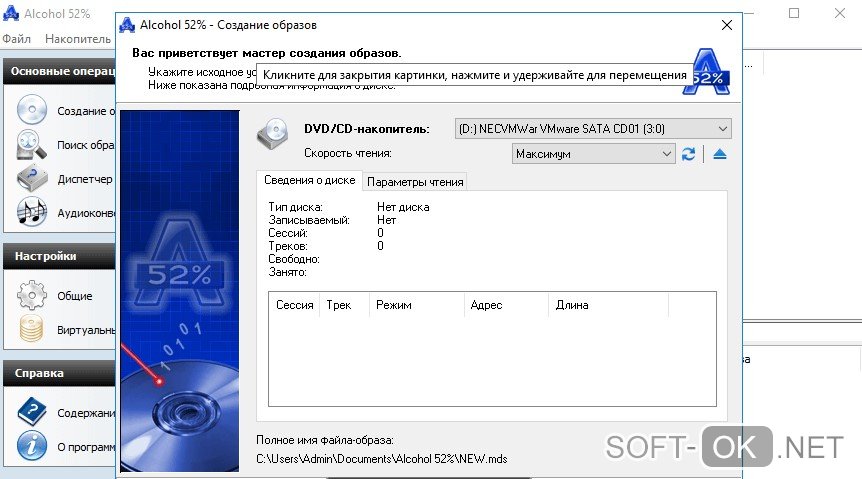
Task: Open help contents via the question-mark book icon
Action: (32, 412)
